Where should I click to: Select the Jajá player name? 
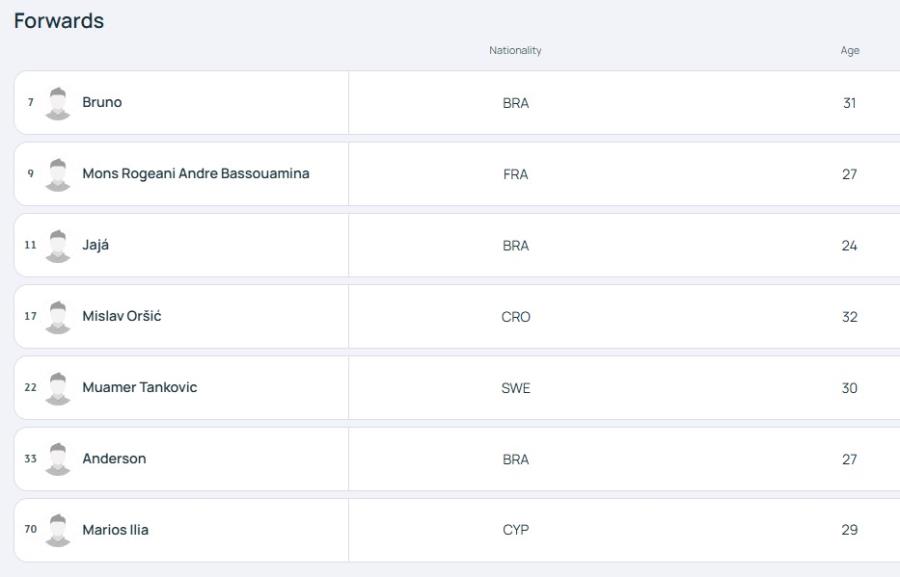click(96, 245)
